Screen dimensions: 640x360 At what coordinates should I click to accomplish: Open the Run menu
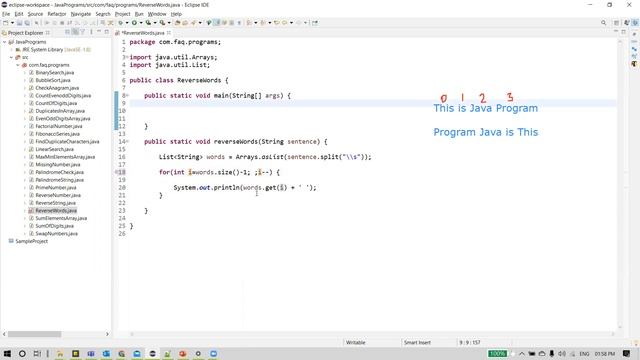coord(139,14)
